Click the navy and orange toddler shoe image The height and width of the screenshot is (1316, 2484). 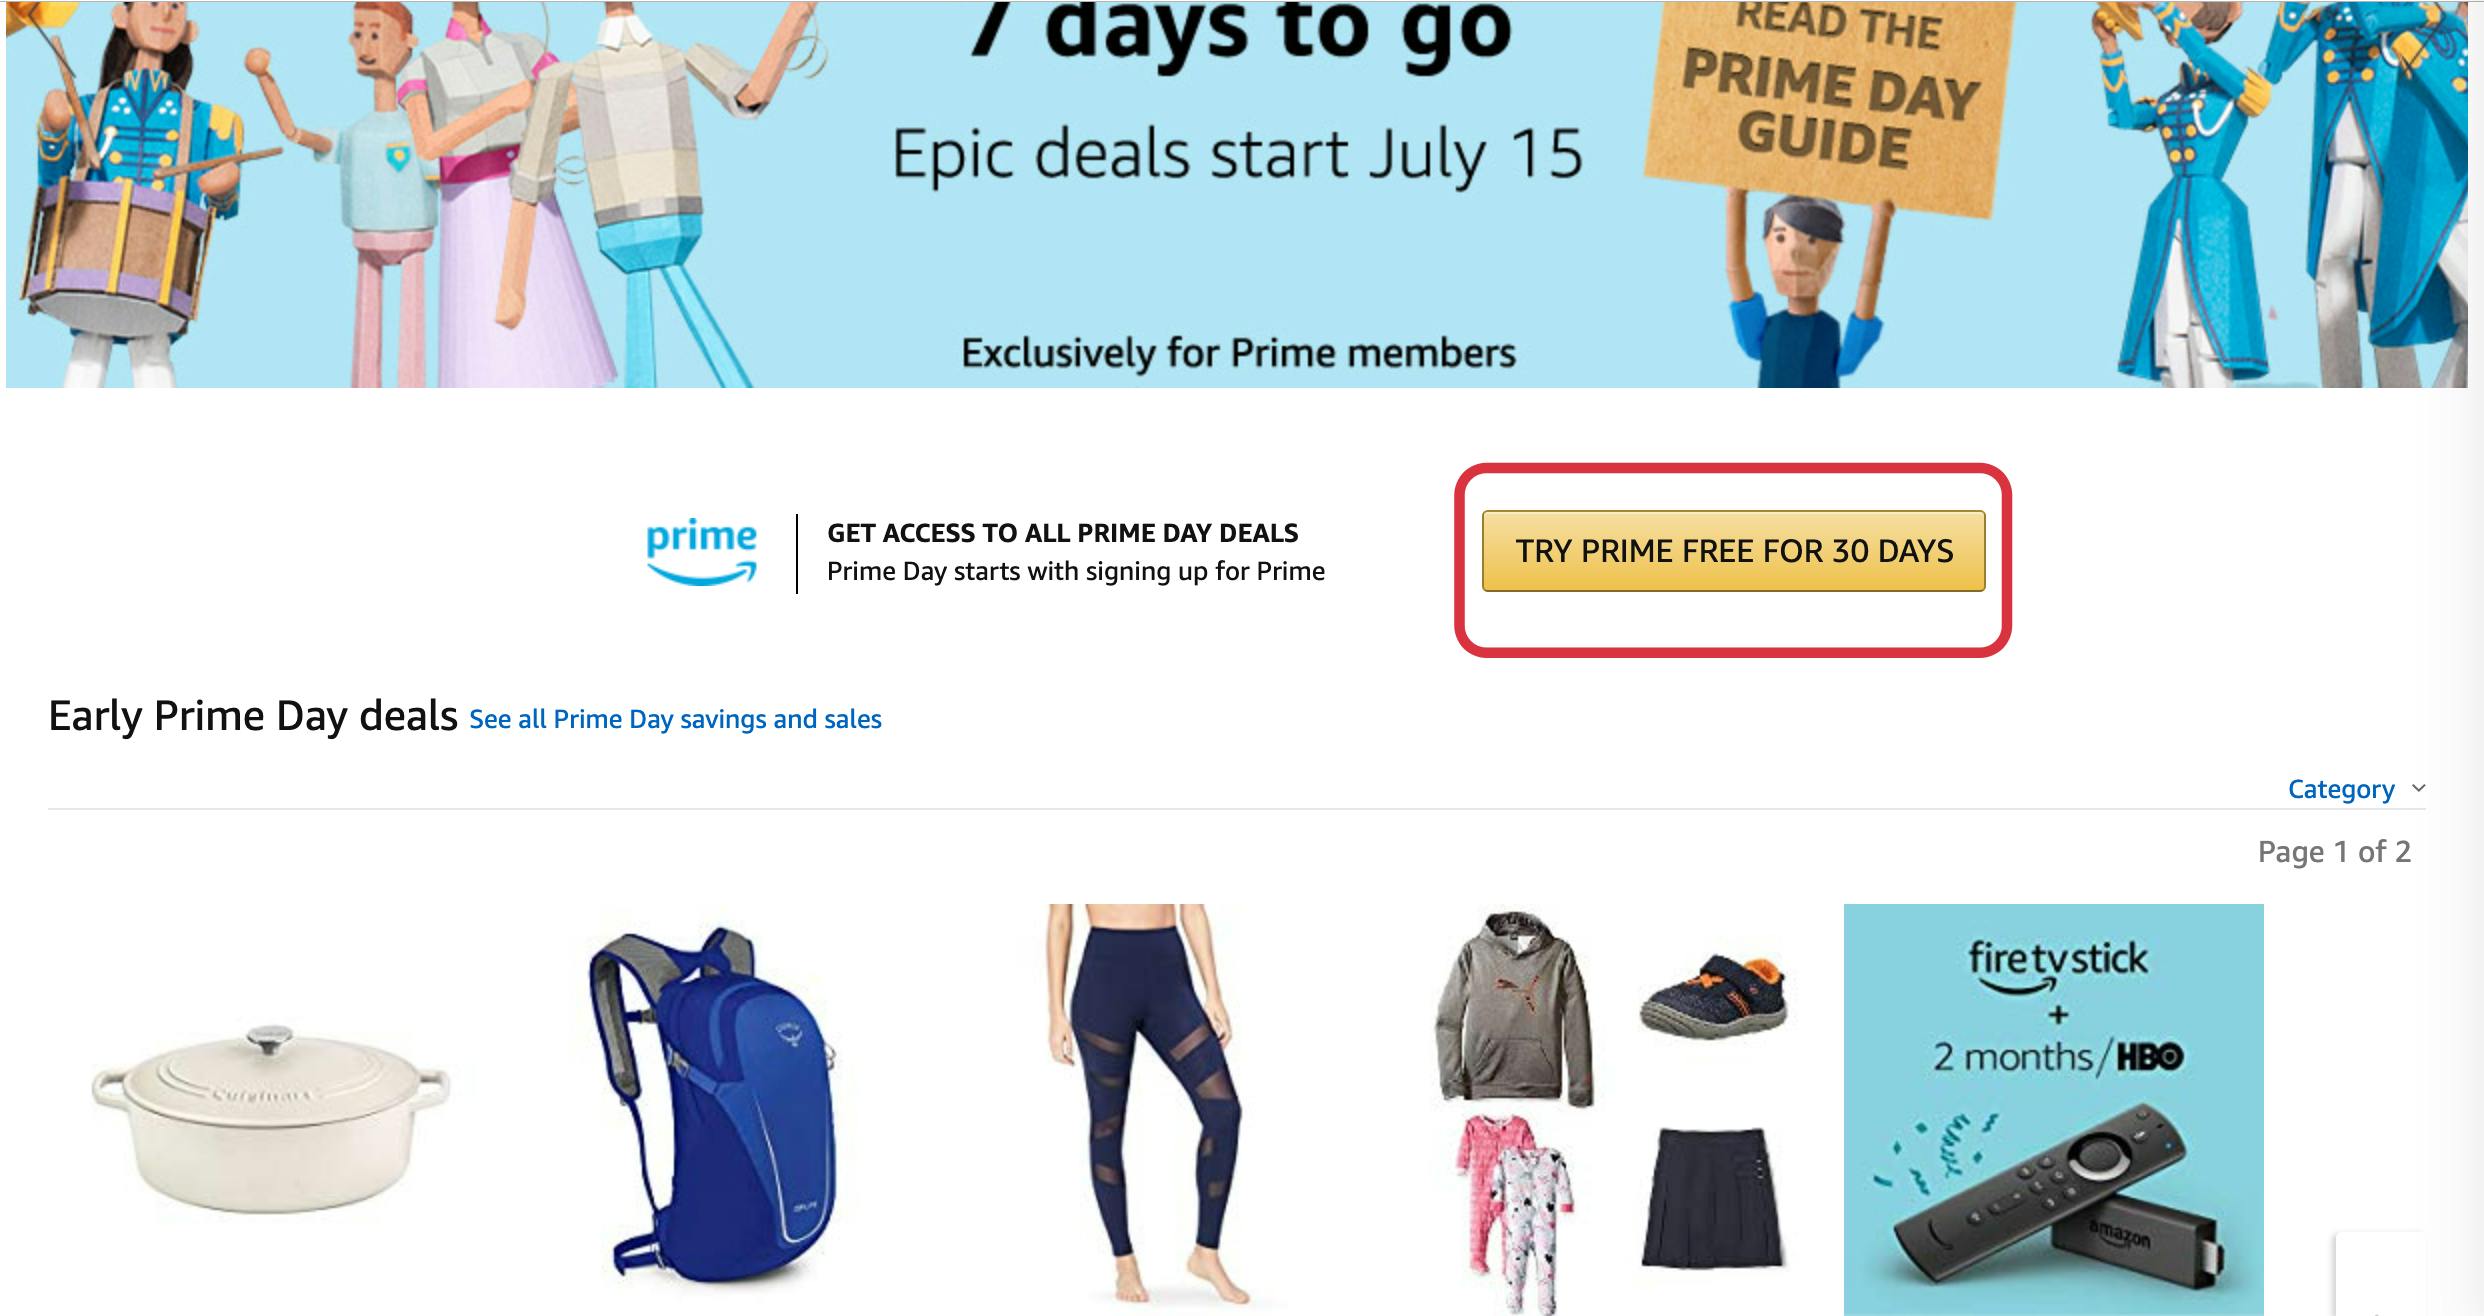click(1713, 992)
